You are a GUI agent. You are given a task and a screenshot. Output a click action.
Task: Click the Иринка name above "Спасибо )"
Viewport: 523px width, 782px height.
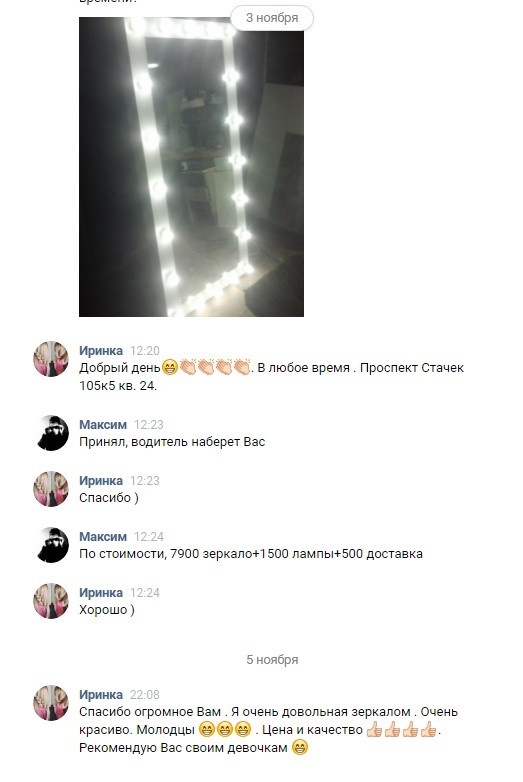101,480
